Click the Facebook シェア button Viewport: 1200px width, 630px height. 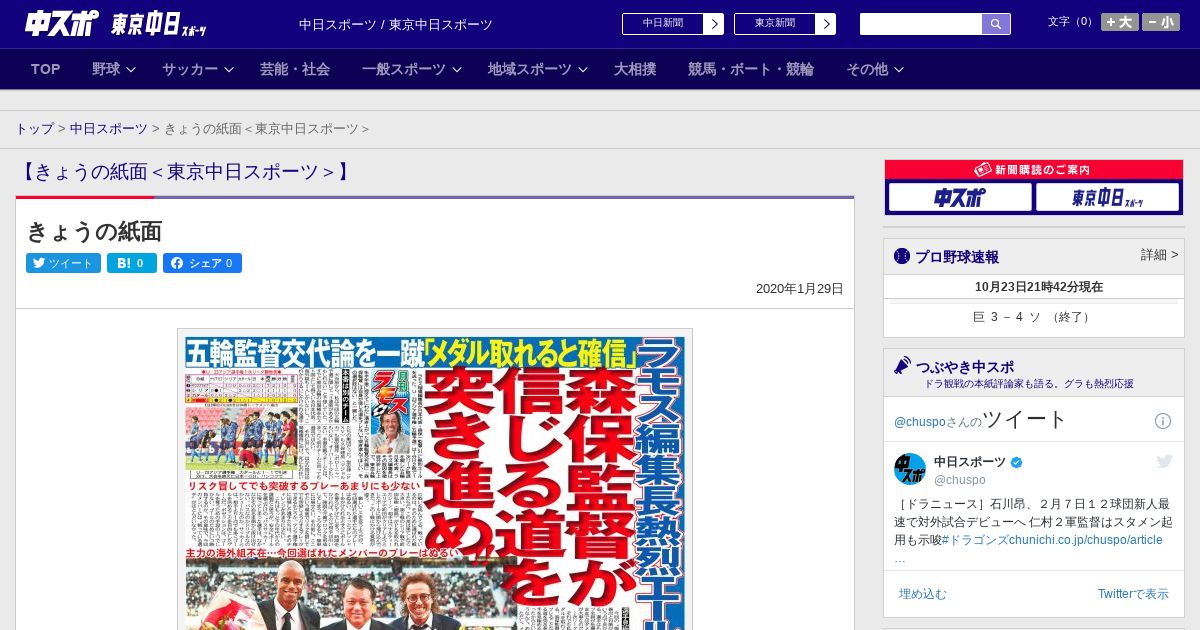[x=202, y=263]
